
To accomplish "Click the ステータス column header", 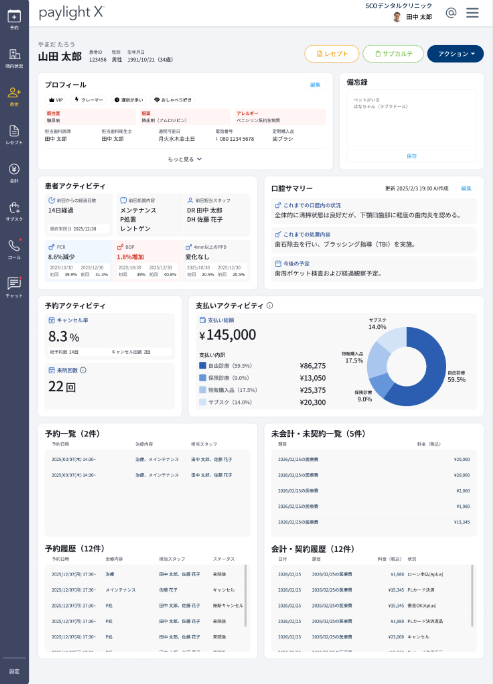I will 223,559.
